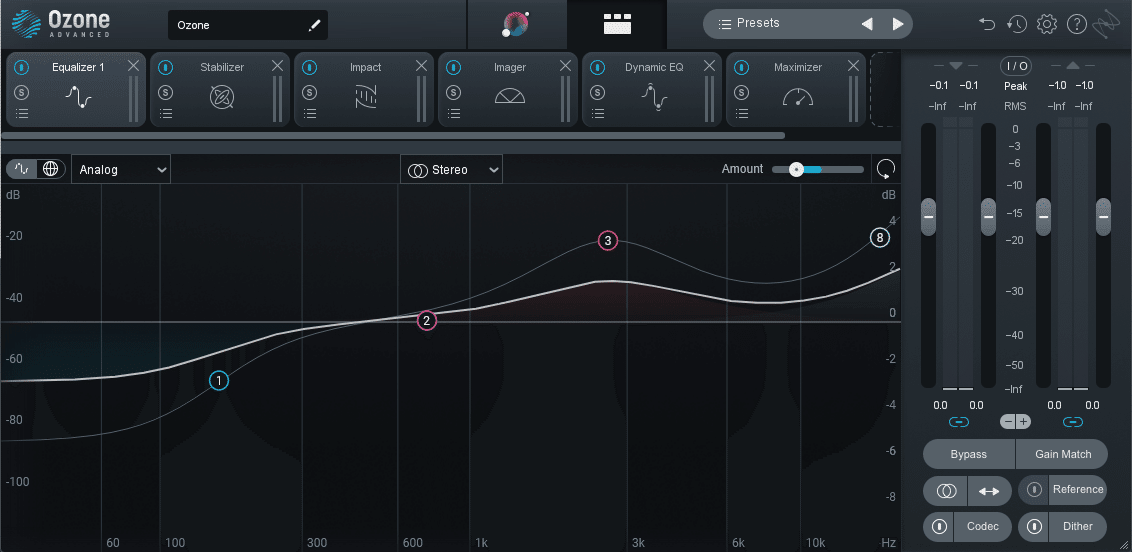1132x552 pixels.
Task: Click the reset Amount circular arrow icon
Action: pos(886,170)
